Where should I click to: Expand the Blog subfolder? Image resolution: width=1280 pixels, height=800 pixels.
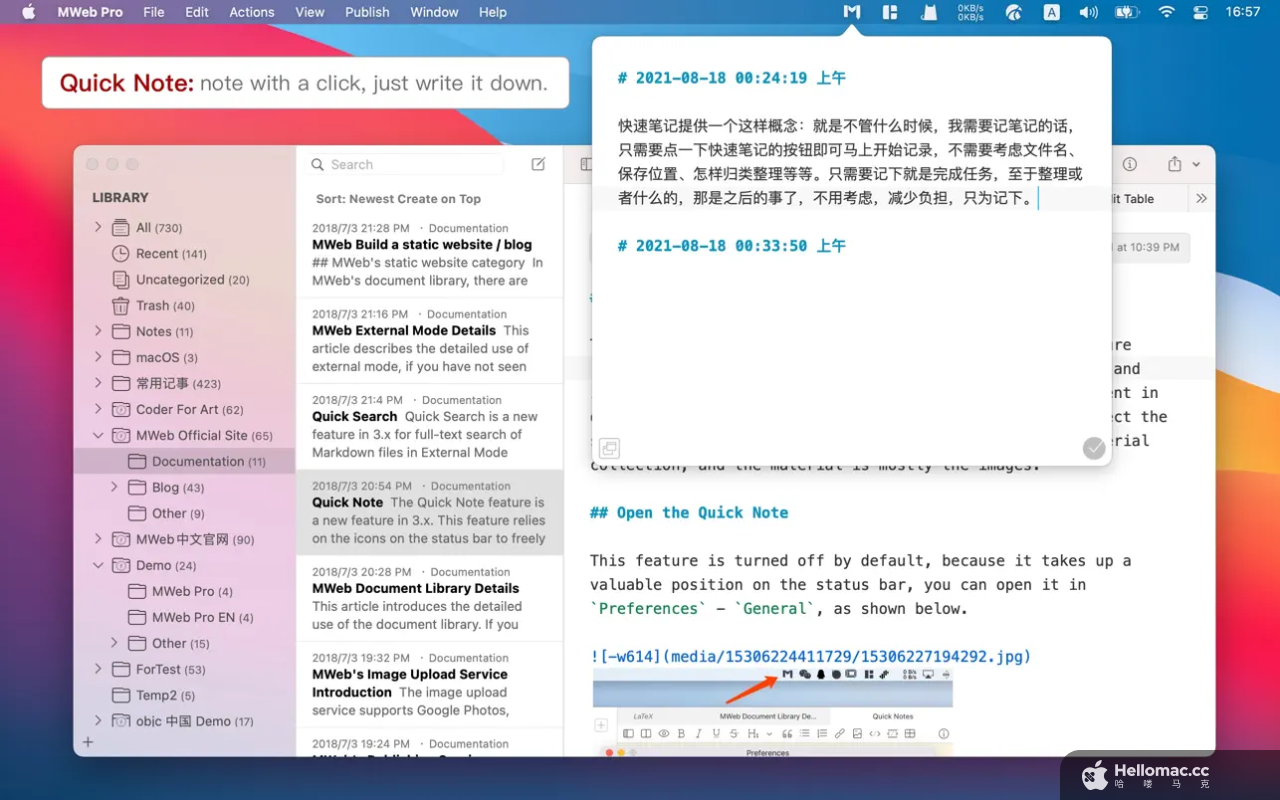114,487
